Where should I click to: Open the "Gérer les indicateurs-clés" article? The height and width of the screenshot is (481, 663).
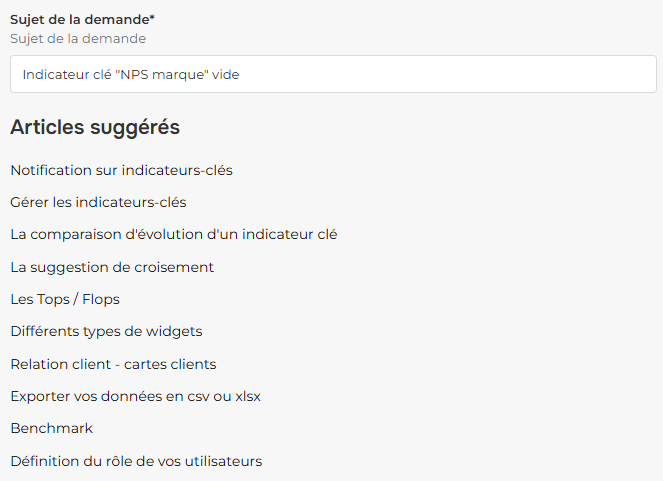point(98,202)
